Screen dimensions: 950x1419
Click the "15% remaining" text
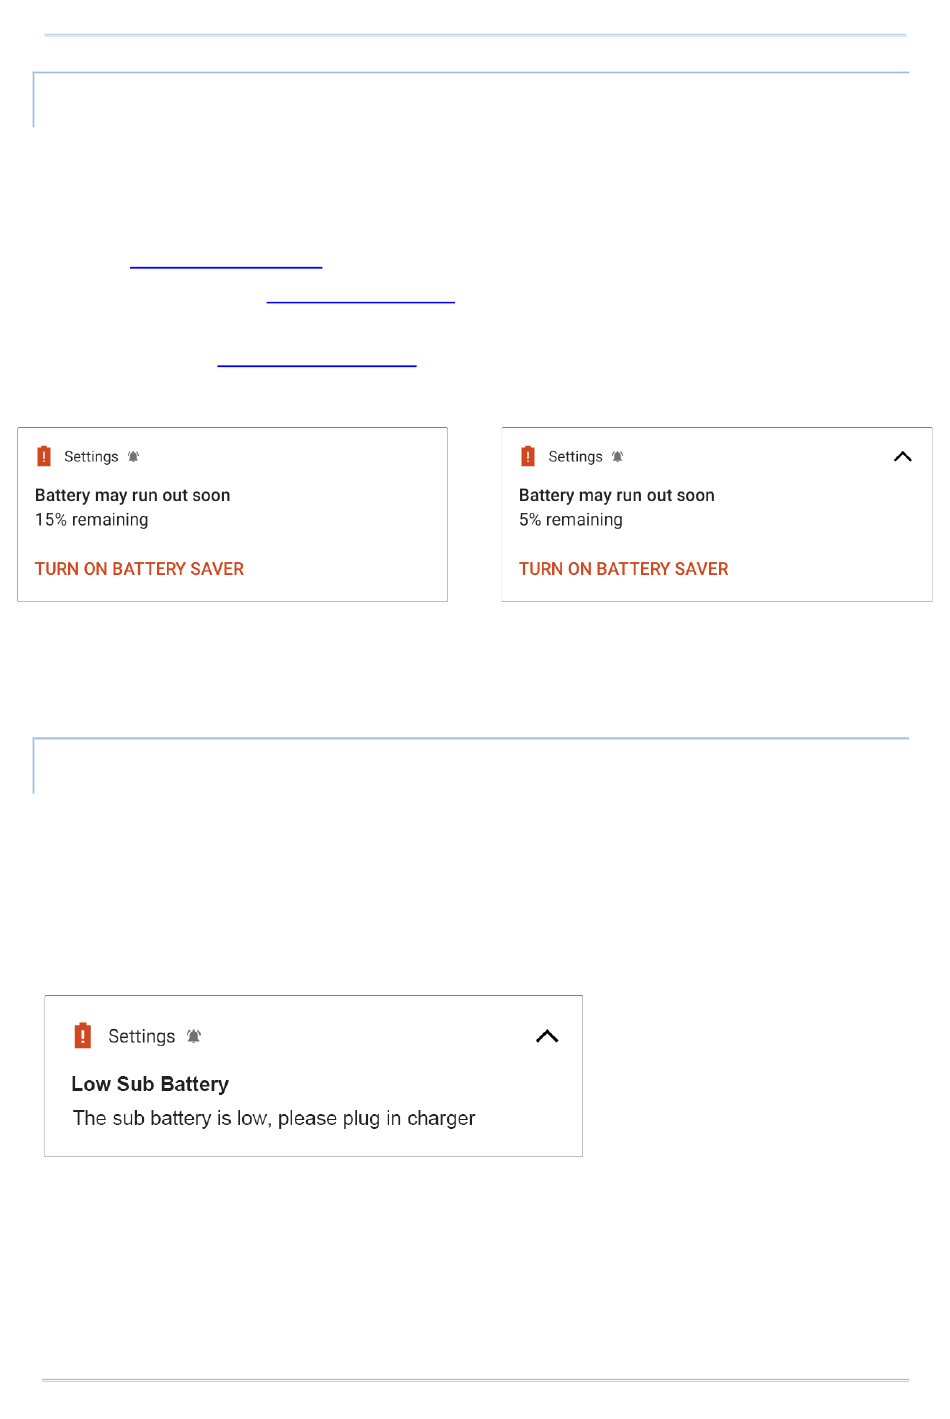92,520
